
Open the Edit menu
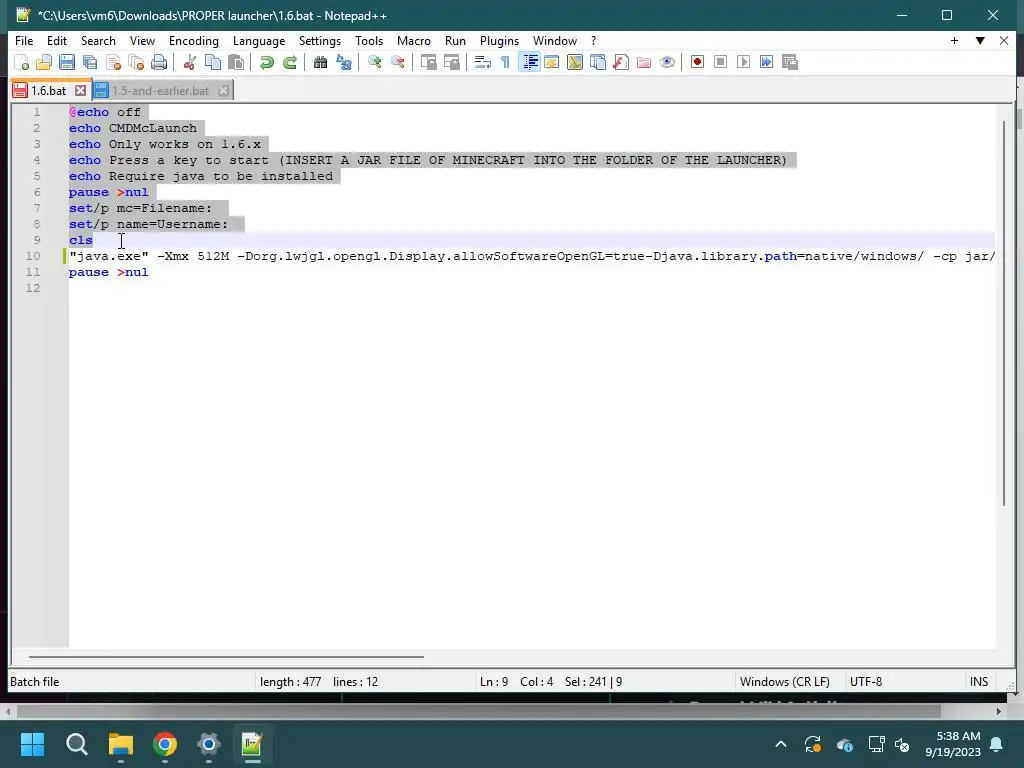(x=57, y=40)
